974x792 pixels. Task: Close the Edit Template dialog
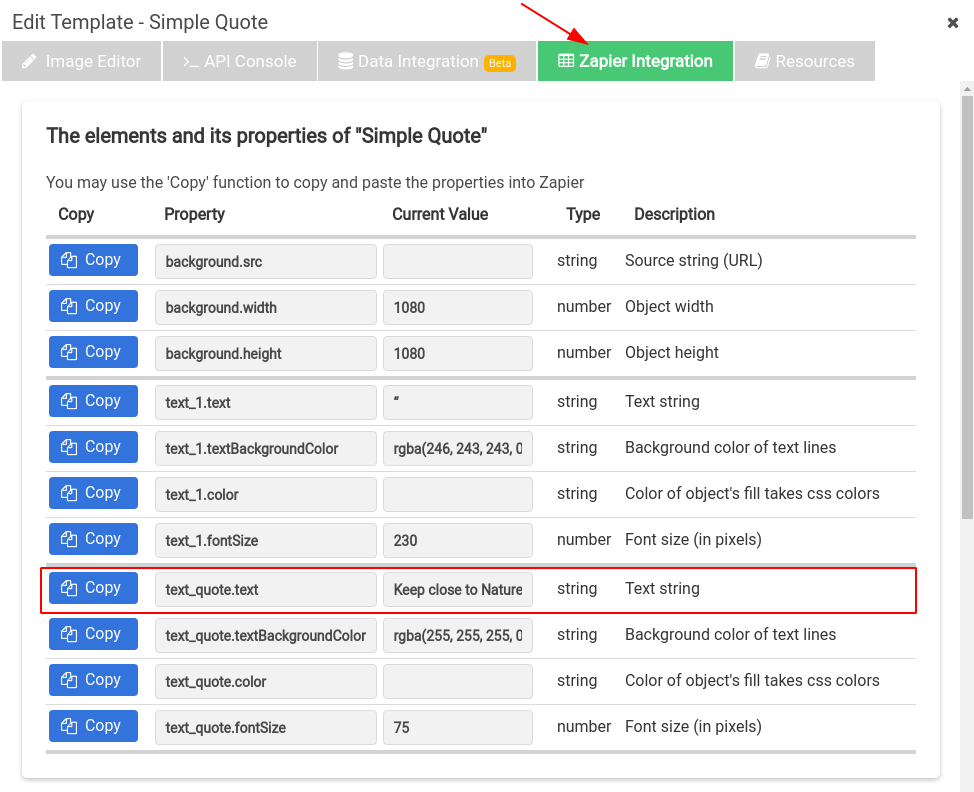coord(953,23)
